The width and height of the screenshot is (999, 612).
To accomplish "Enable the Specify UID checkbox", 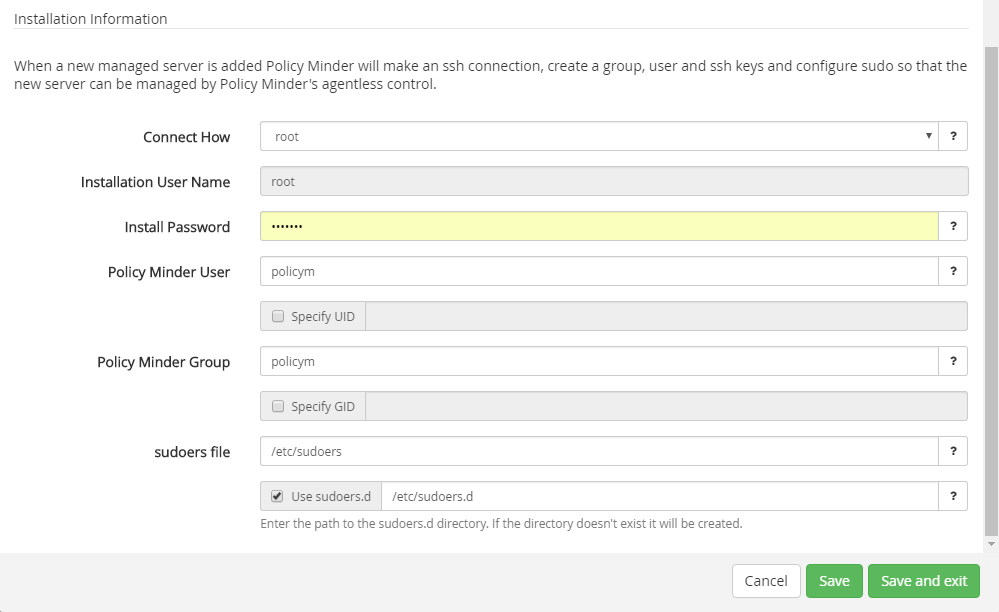I will [x=278, y=317].
